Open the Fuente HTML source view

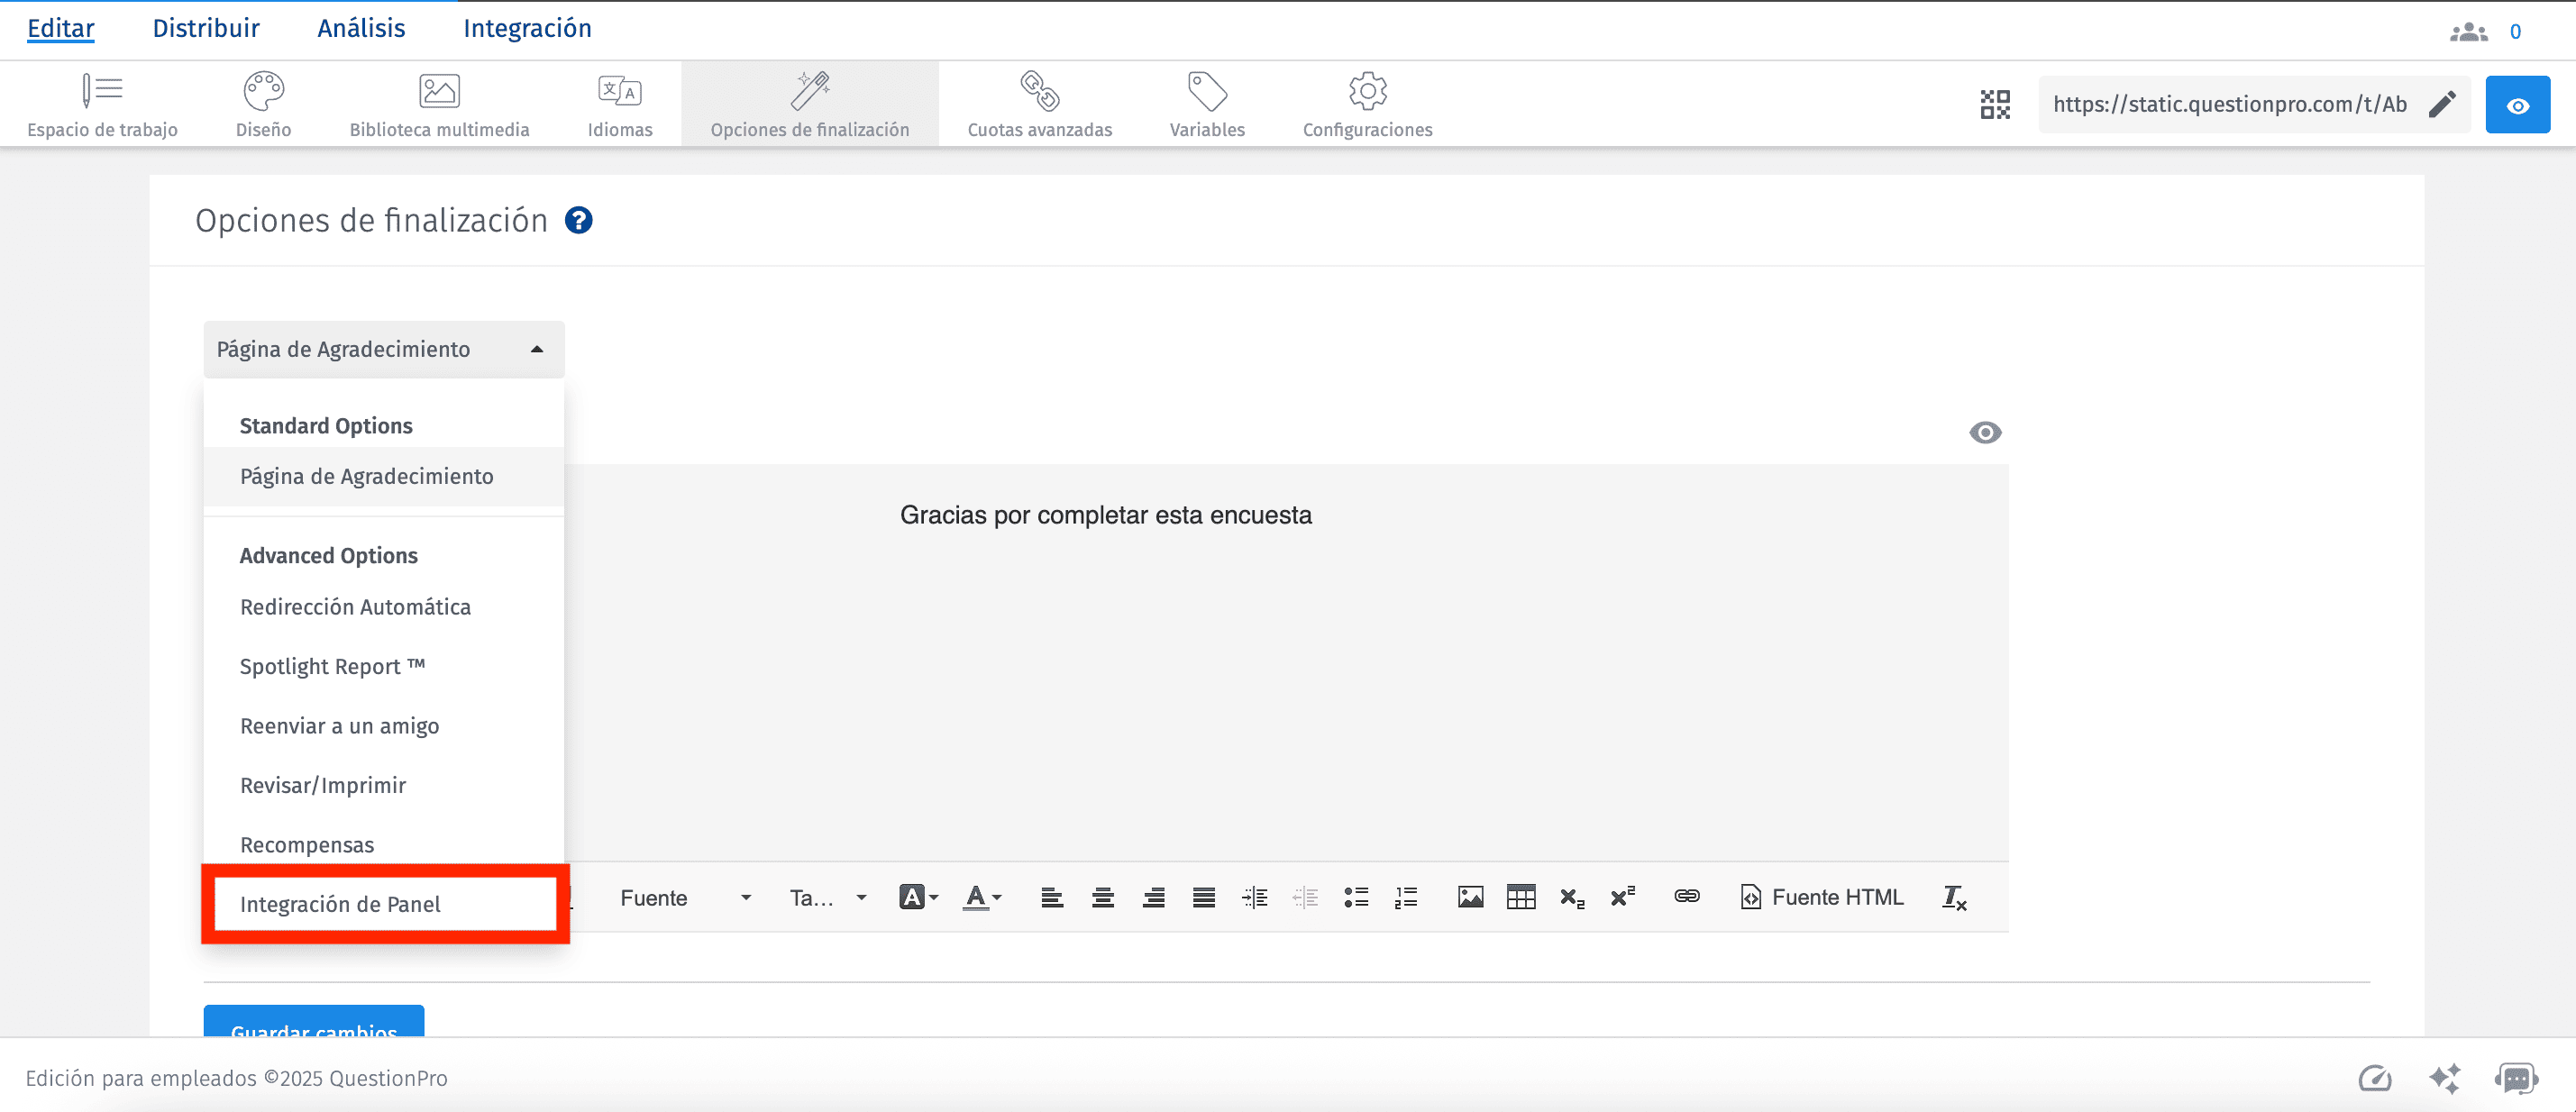[x=1821, y=897]
